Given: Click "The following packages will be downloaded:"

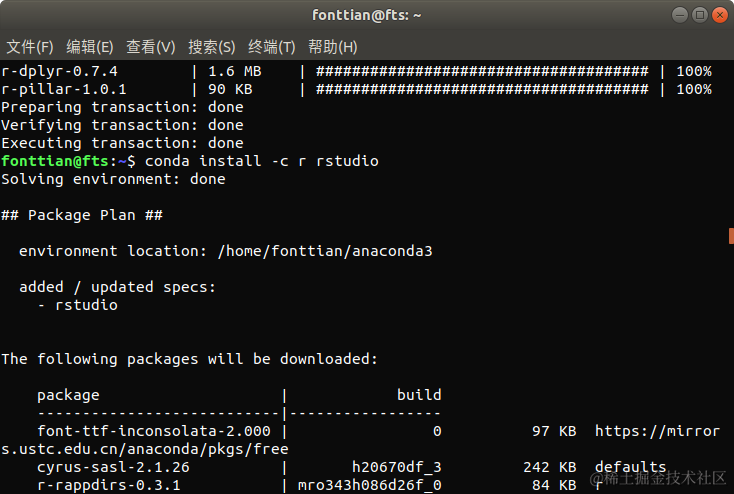Looking at the screenshot, I should 189,359.
